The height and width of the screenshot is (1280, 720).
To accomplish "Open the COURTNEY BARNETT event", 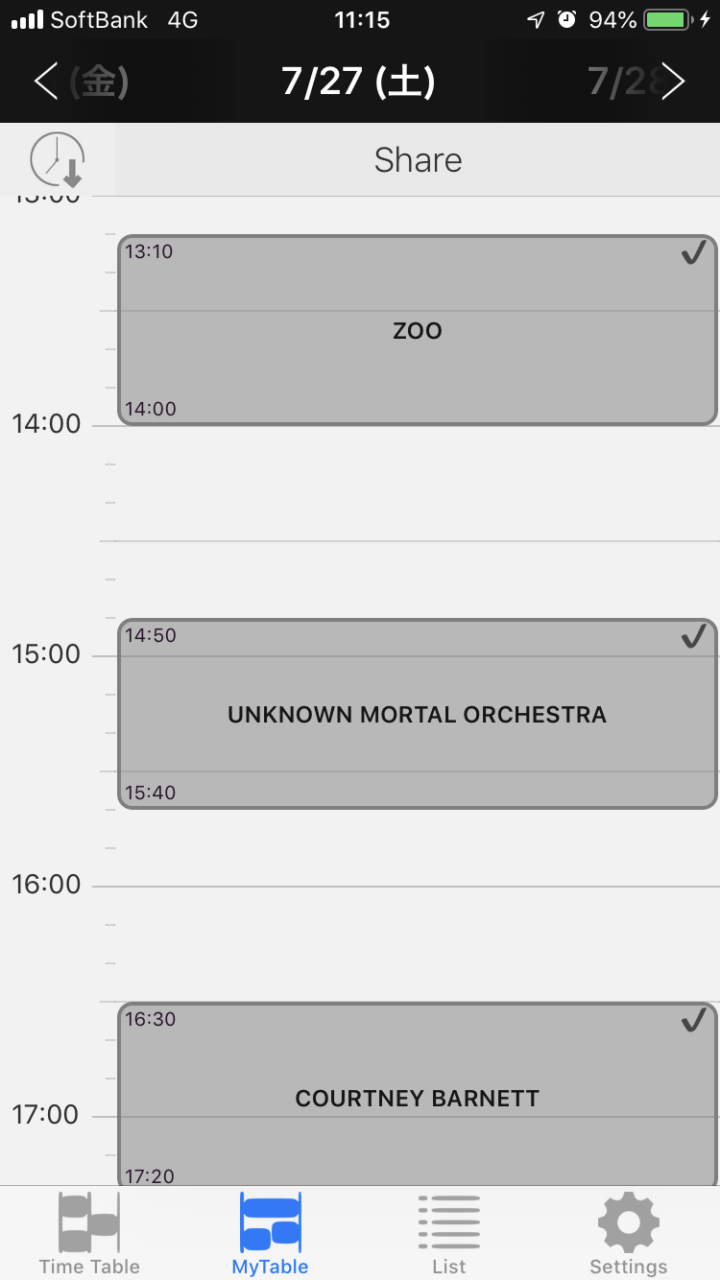I will (417, 1099).
